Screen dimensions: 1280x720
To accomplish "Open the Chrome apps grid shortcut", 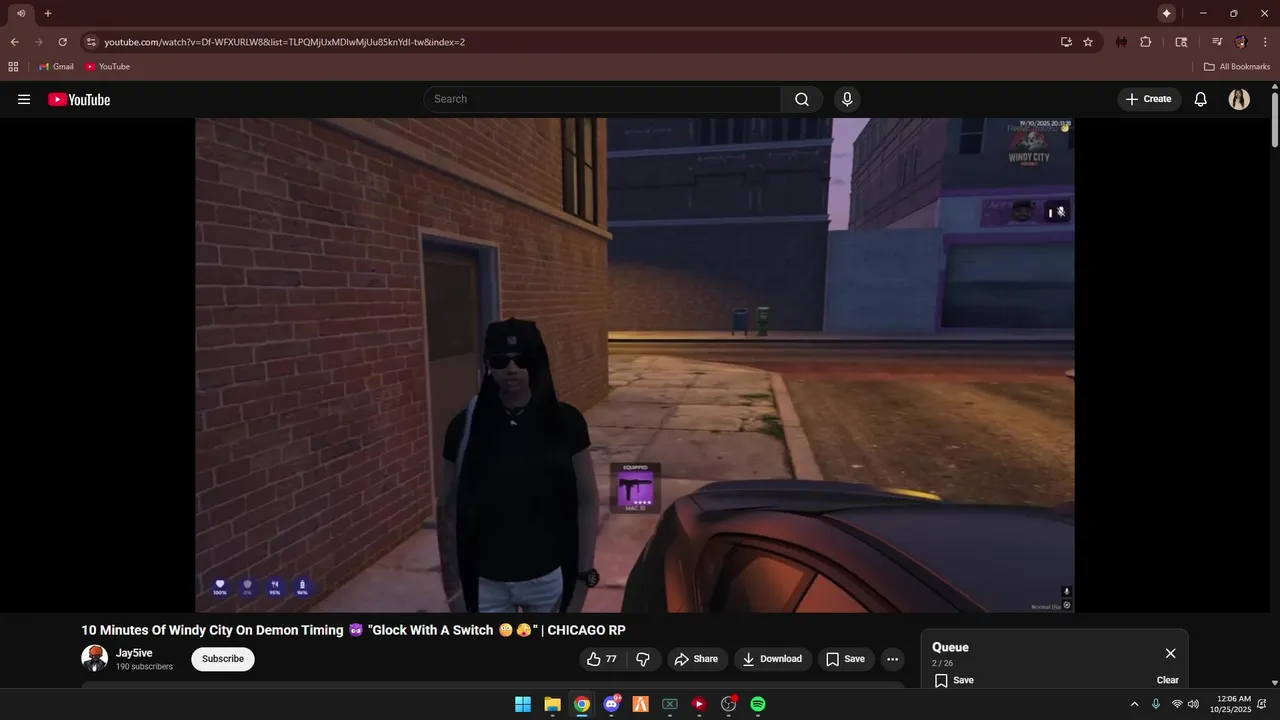I will pyautogui.click(x=13, y=67).
